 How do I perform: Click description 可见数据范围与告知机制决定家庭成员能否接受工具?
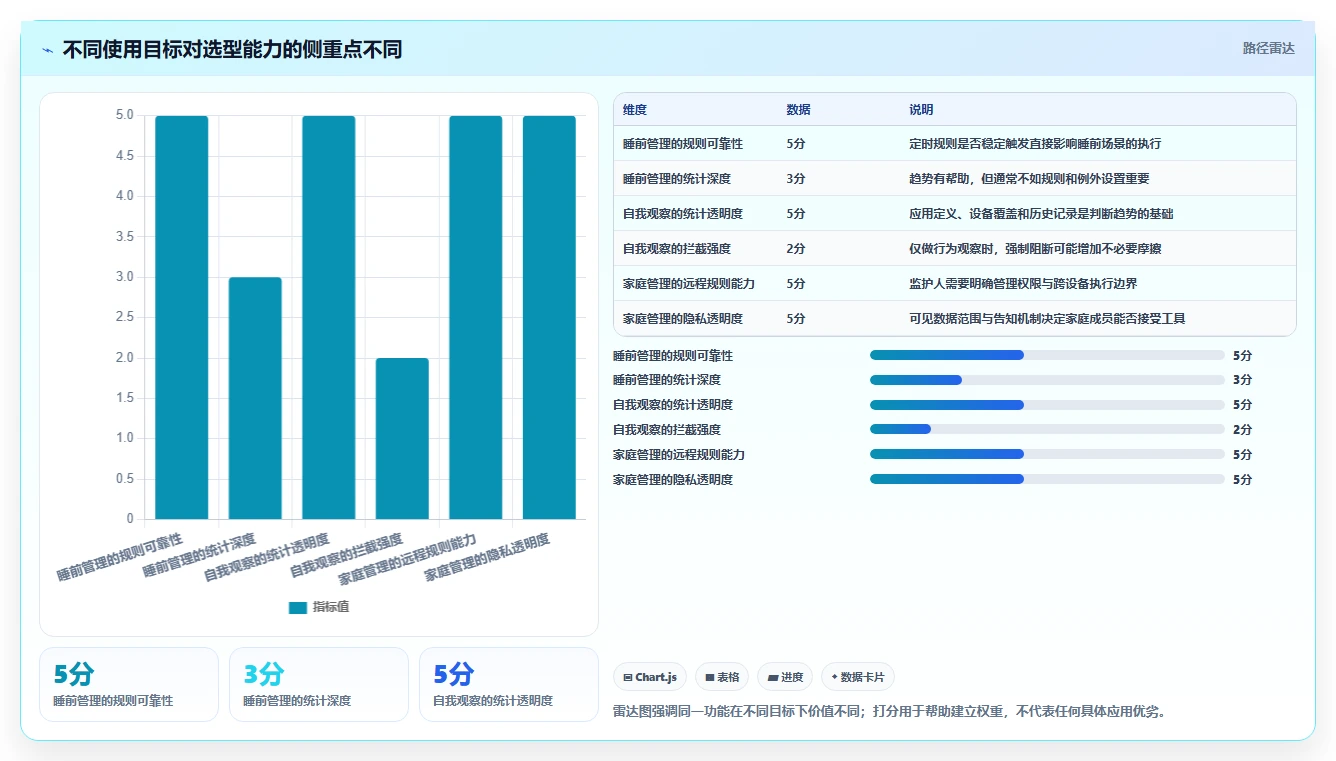point(1047,319)
